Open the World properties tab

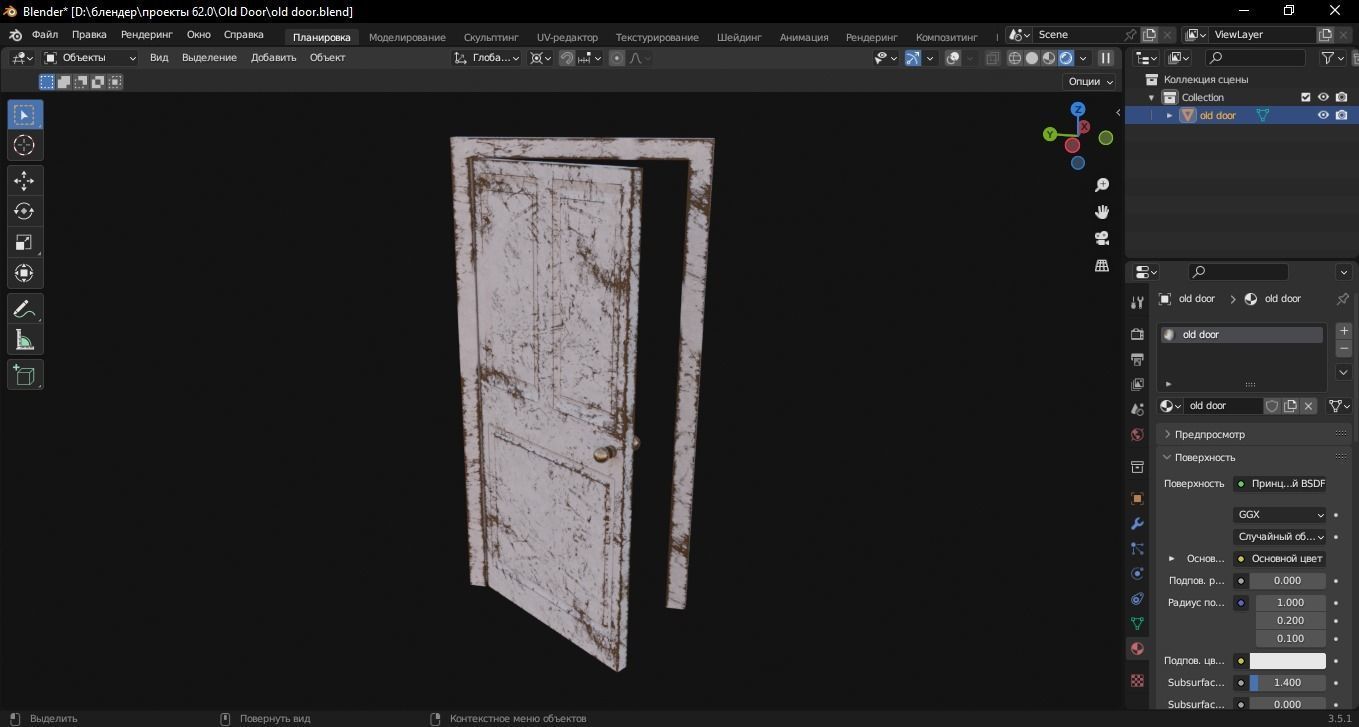pos(1137,434)
